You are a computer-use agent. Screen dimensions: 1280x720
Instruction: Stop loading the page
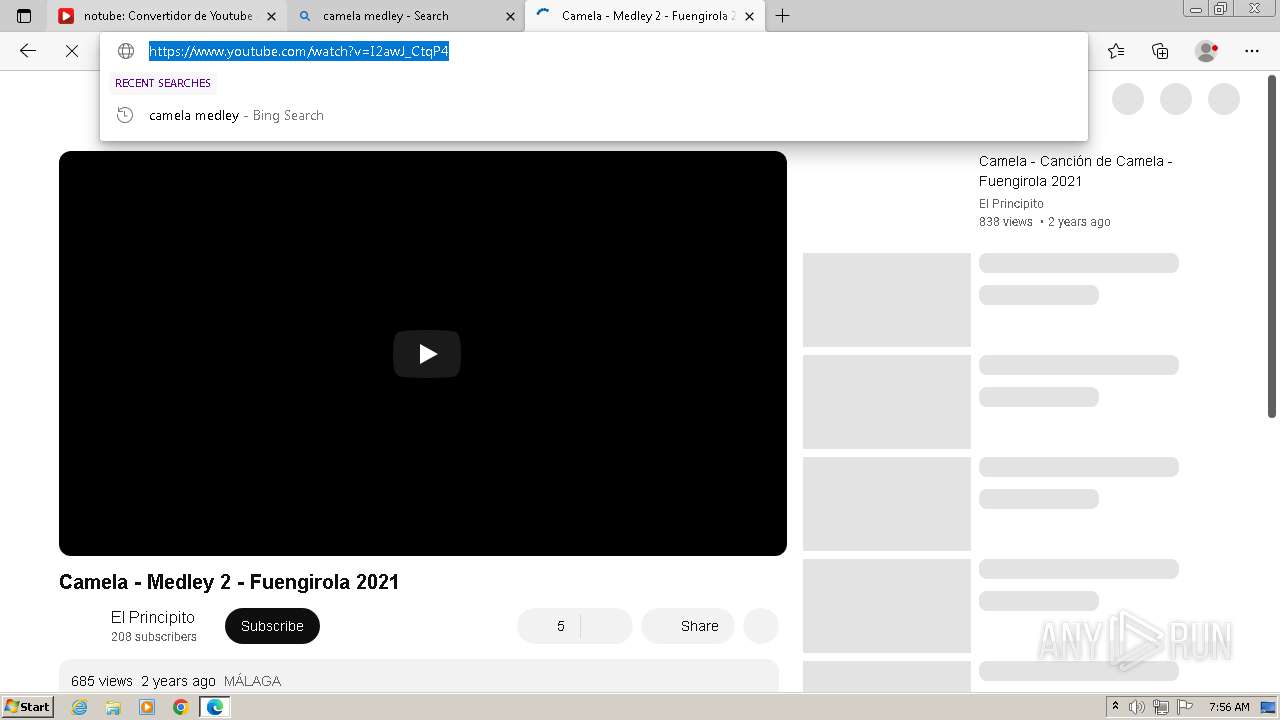click(72, 51)
